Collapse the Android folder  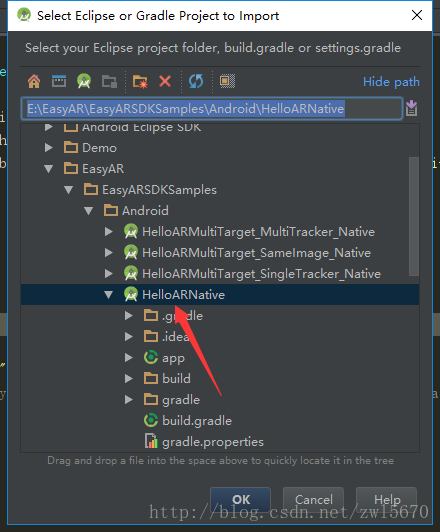pos(89,211)
